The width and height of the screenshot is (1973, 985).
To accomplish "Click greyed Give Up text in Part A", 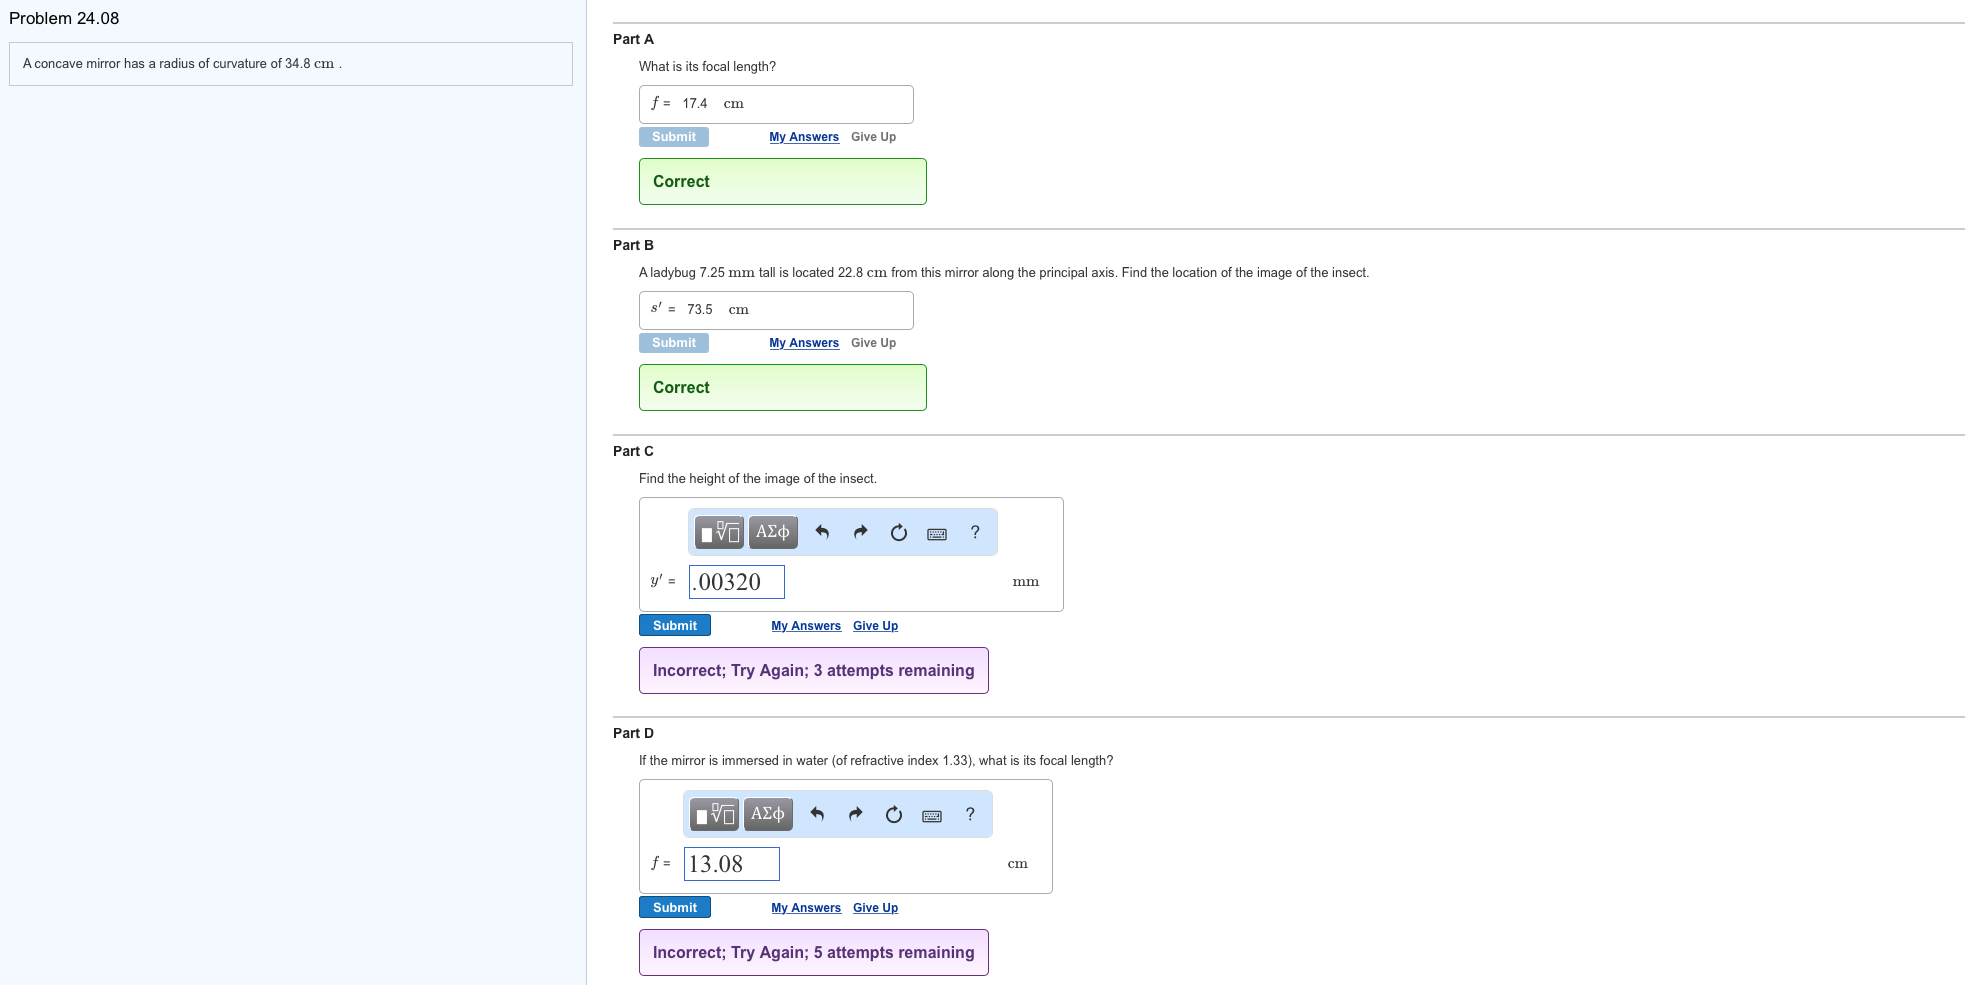I will click(x=873, y=137).
